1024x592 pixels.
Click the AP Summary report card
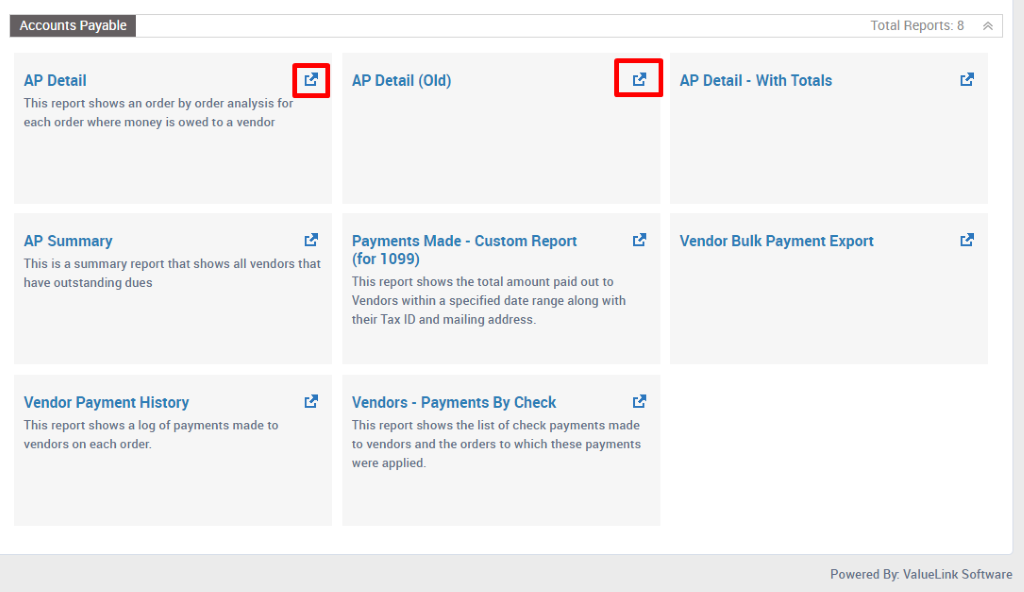pos(172,288)
